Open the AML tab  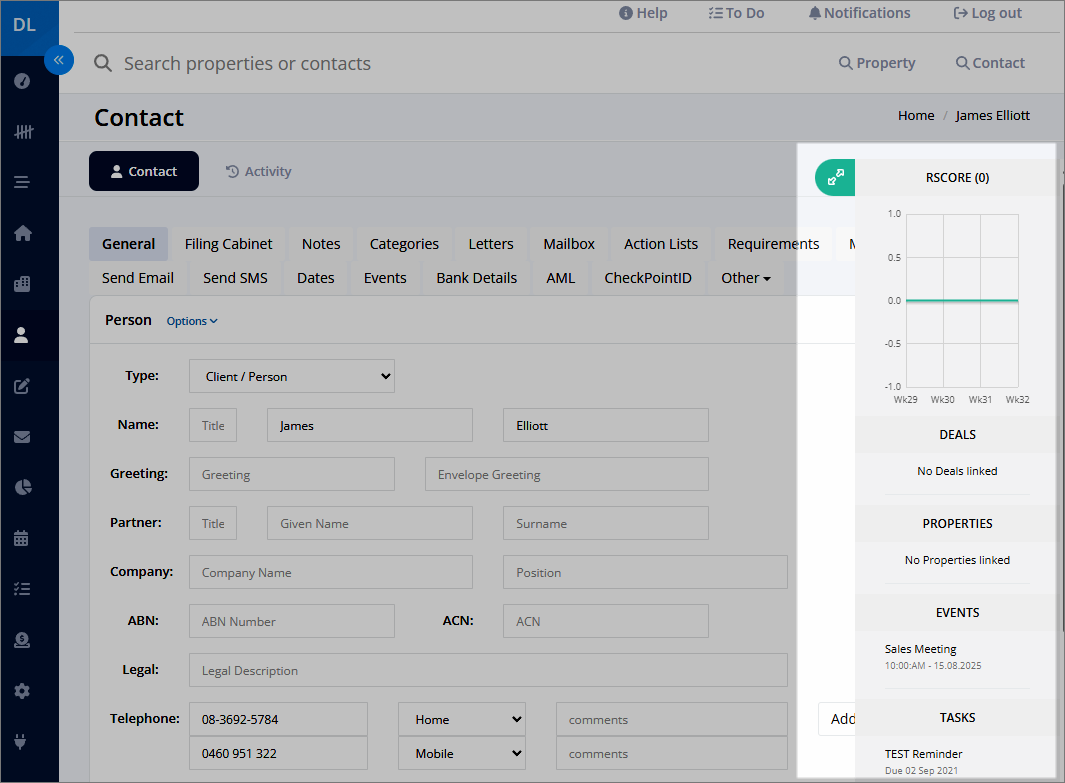pos(561,278)
